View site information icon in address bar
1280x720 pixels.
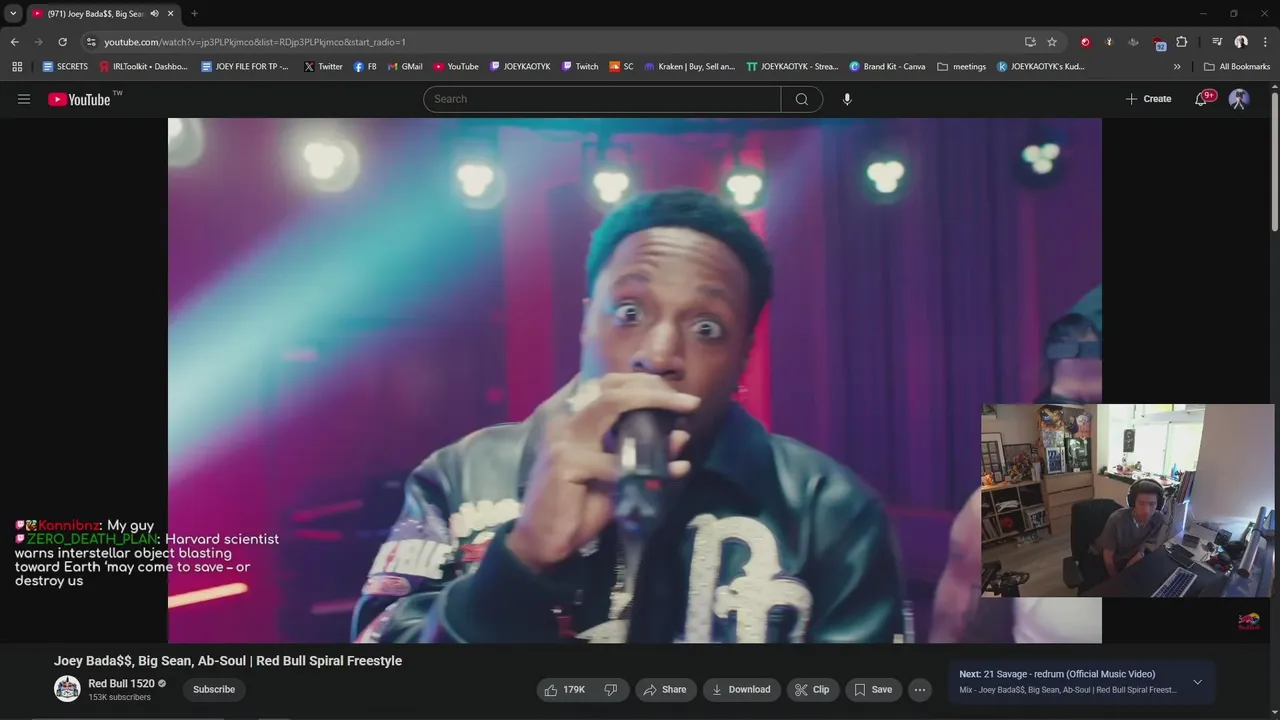91,42
